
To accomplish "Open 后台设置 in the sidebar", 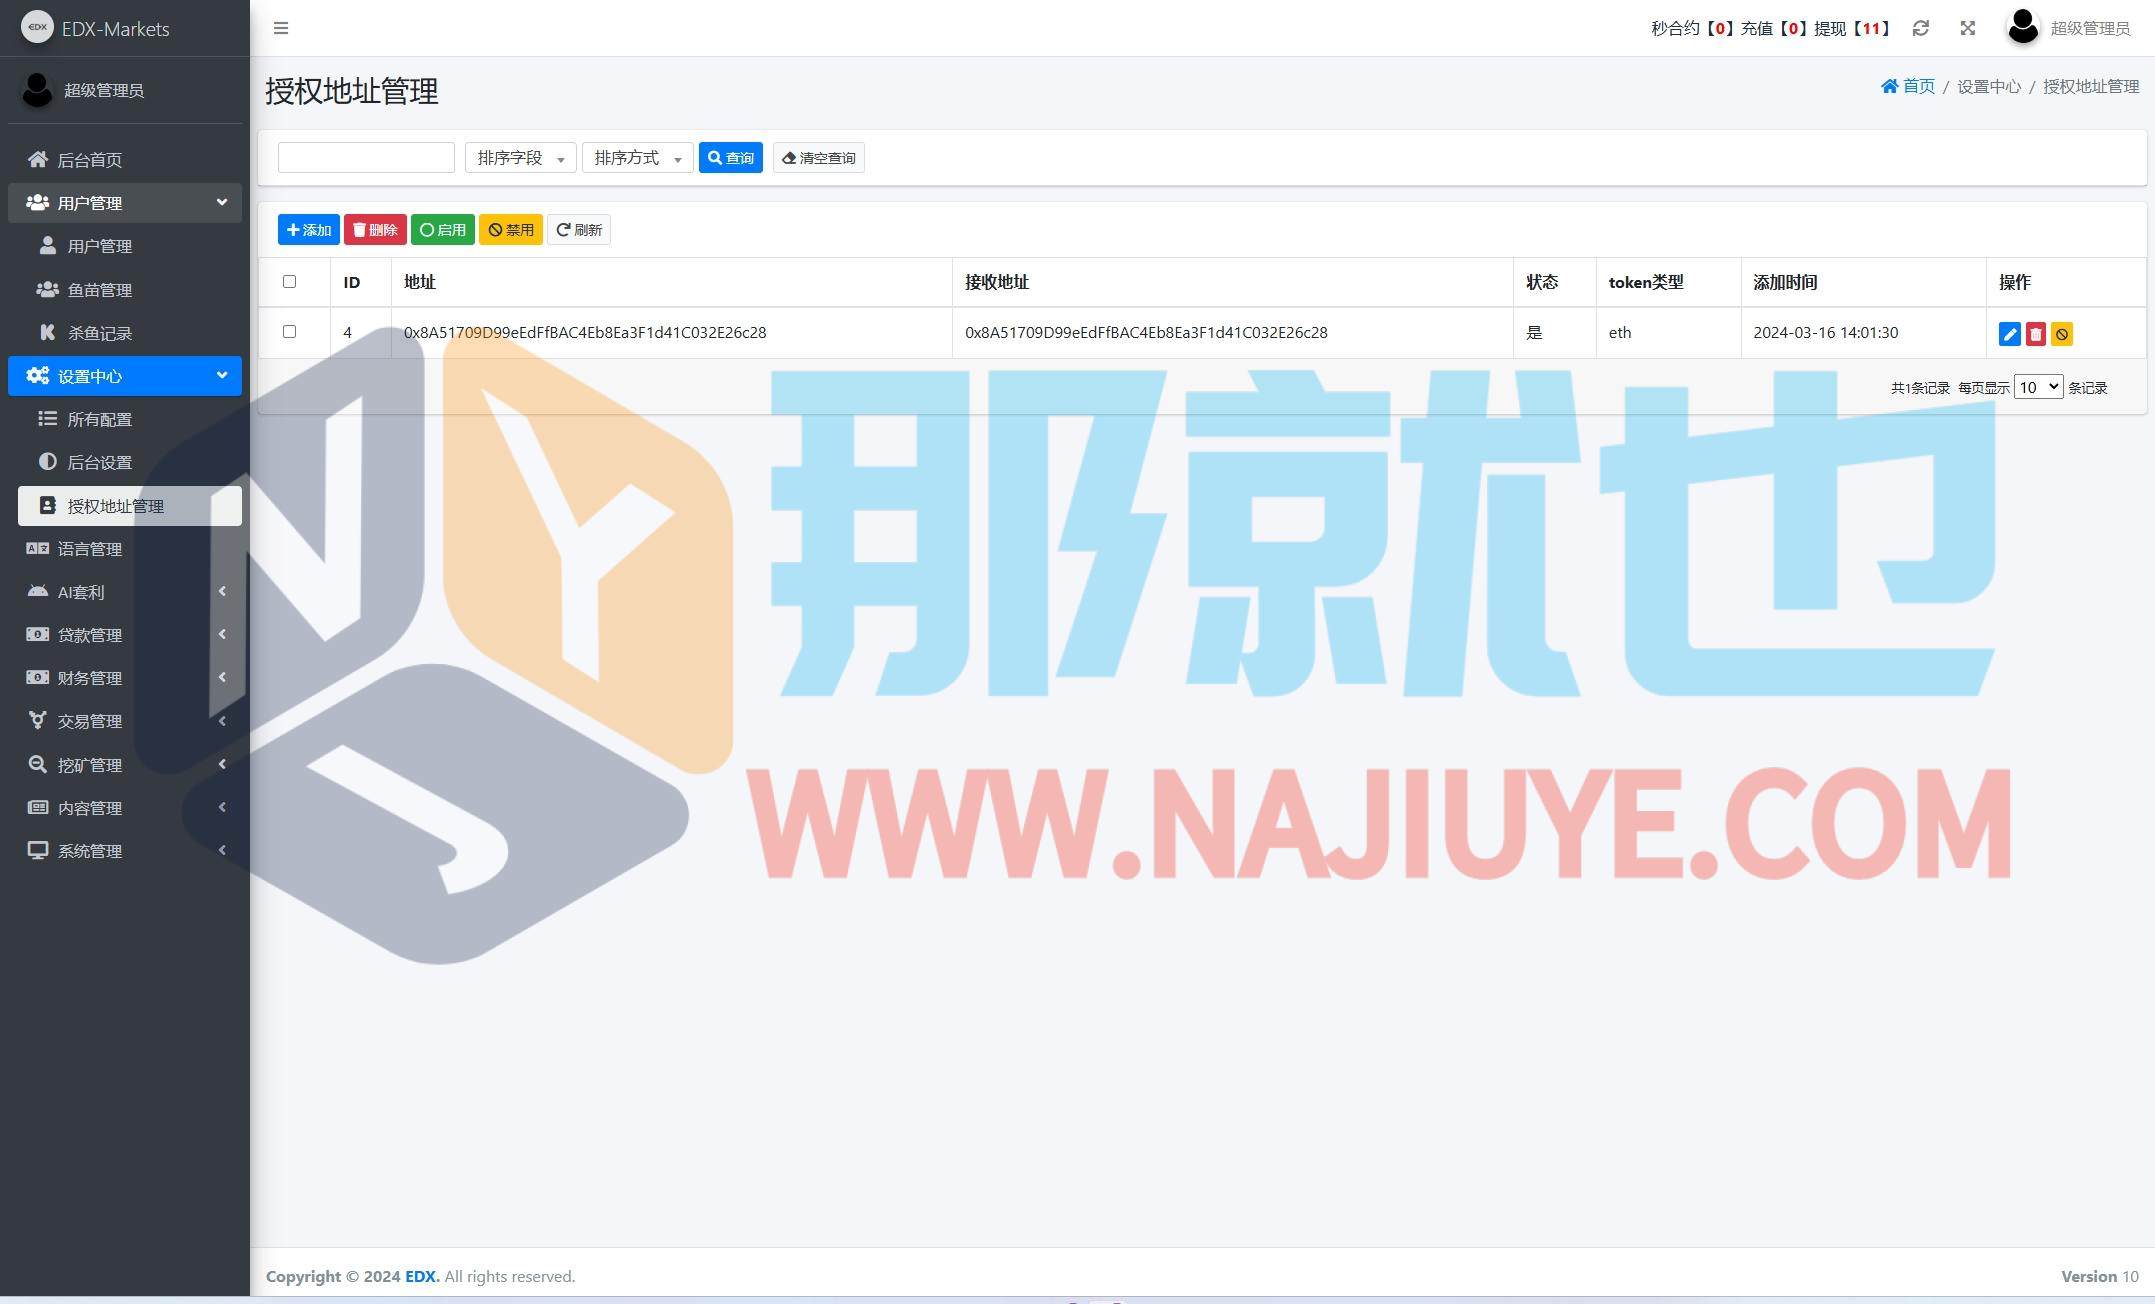I will pos(99,463).
